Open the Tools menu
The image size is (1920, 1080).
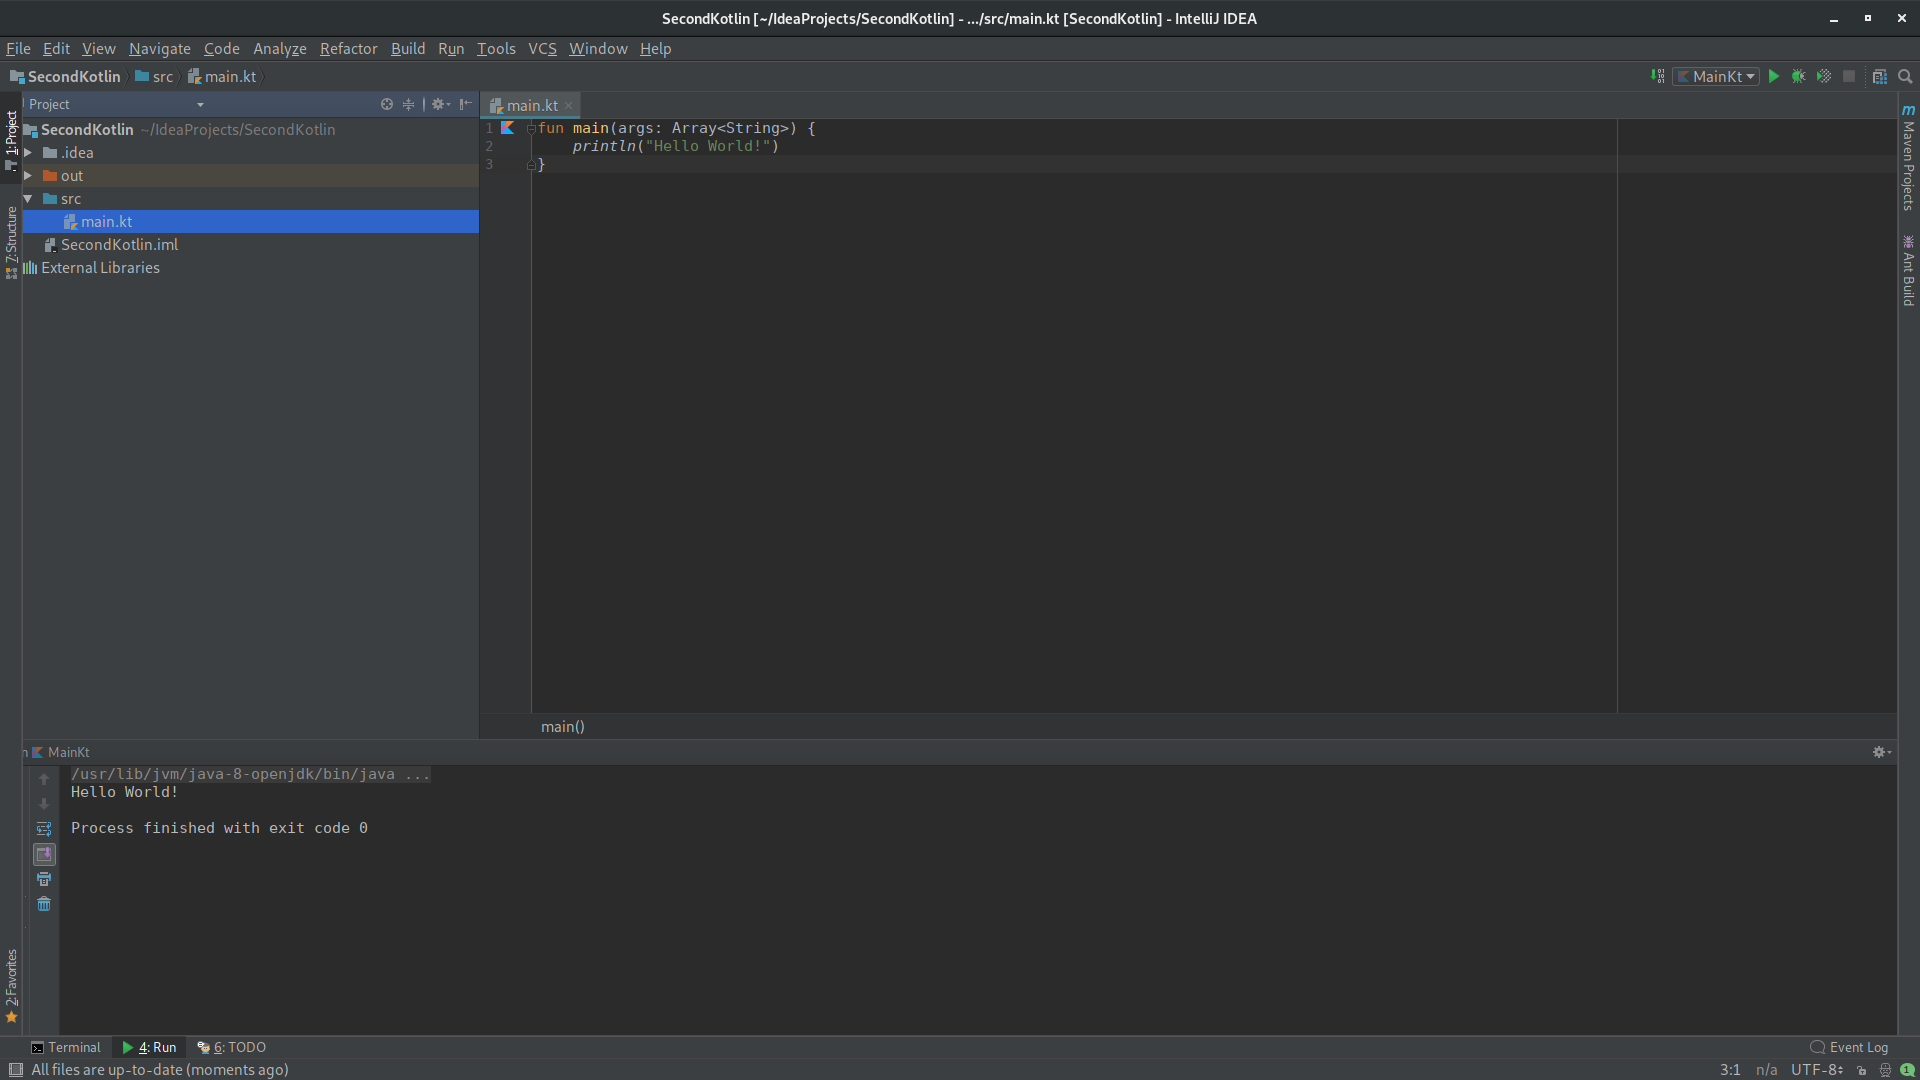496,48
